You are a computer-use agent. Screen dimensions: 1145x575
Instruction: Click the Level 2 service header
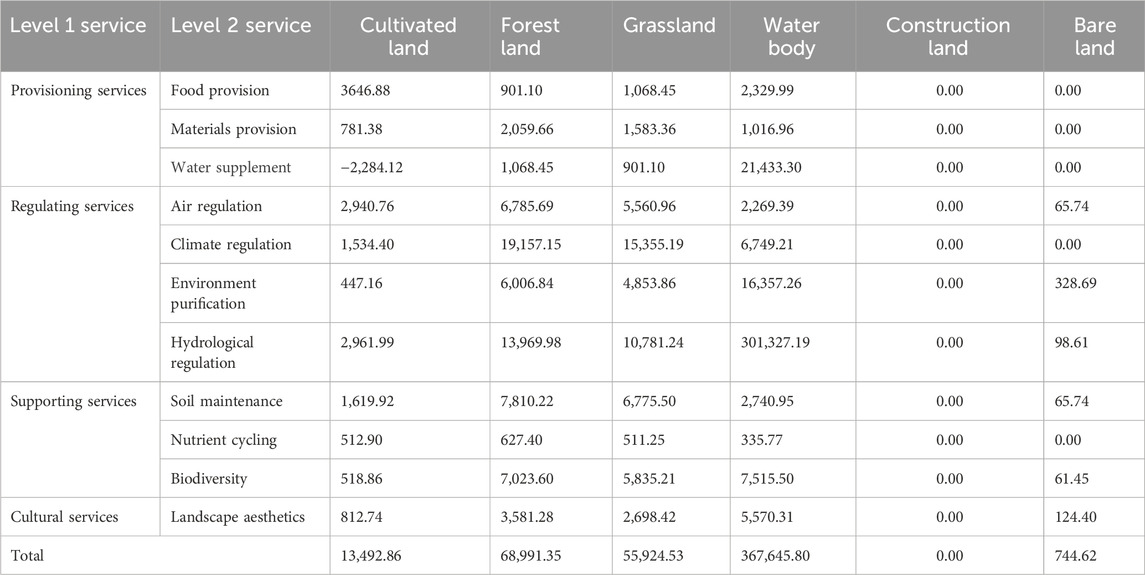tap(240, 26)
